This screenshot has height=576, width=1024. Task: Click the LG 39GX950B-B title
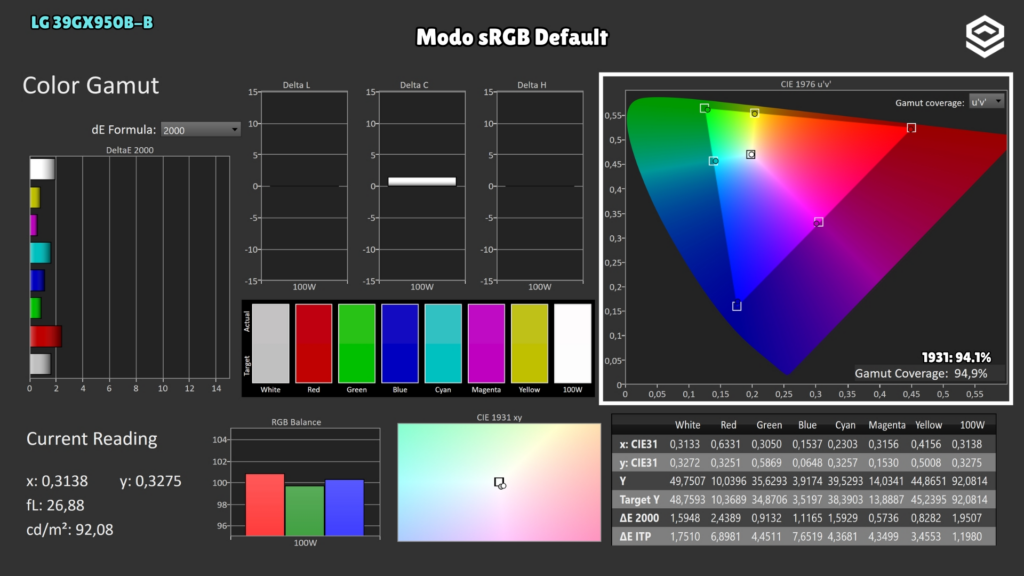[x=92, y=23]
